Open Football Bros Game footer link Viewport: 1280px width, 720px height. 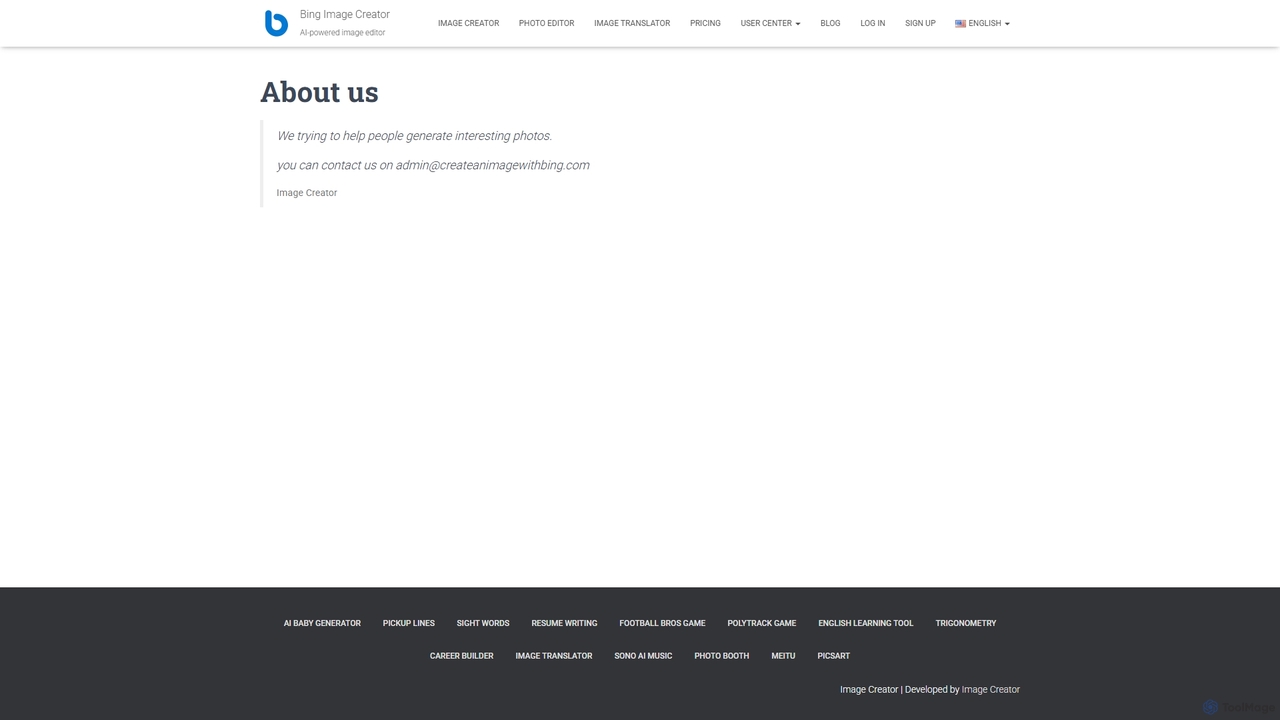coord(662,623)
